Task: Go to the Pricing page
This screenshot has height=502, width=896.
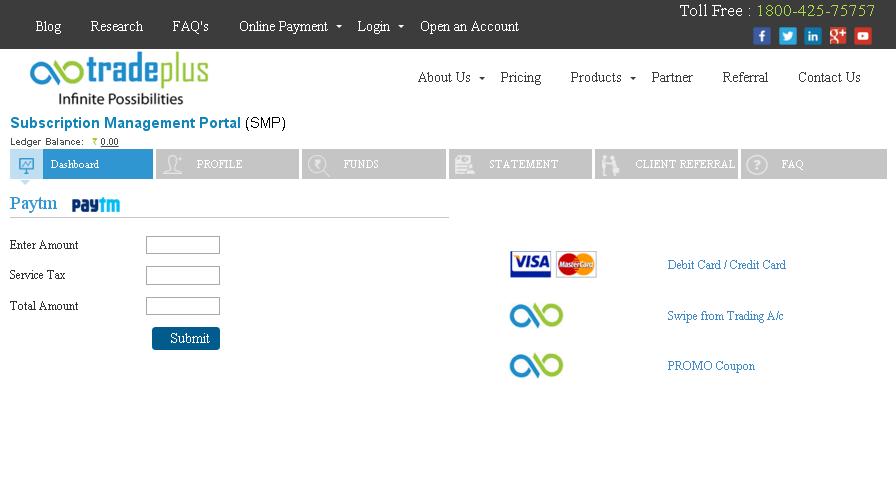Action: 521,77
